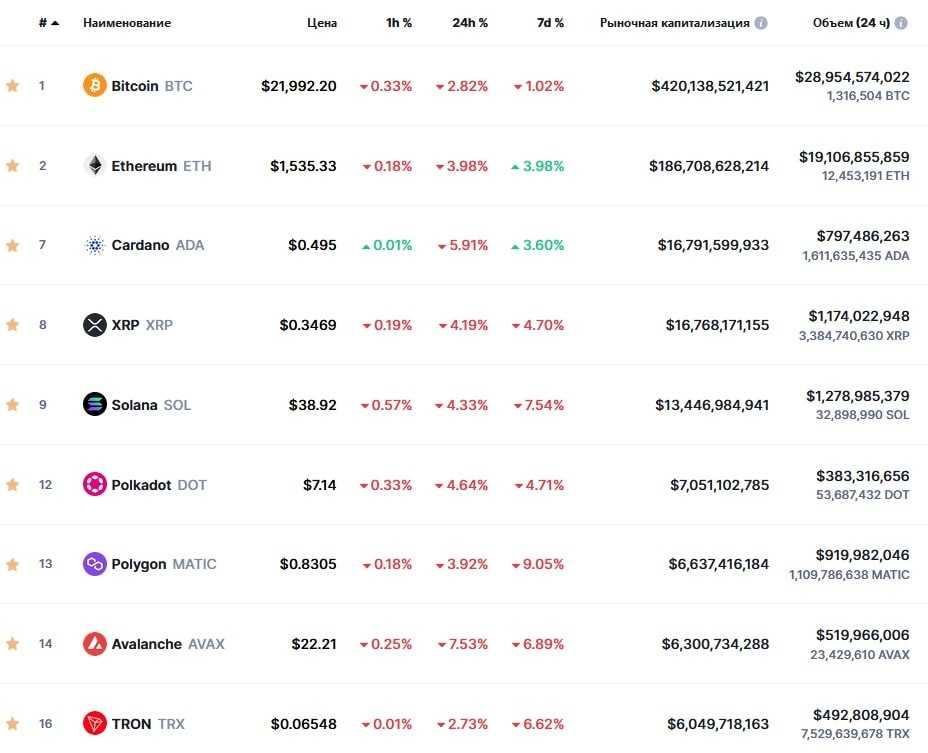Click info icon next to Рыночная капитализация
Viewport: 928px width, 753px height.
[761, 23]
